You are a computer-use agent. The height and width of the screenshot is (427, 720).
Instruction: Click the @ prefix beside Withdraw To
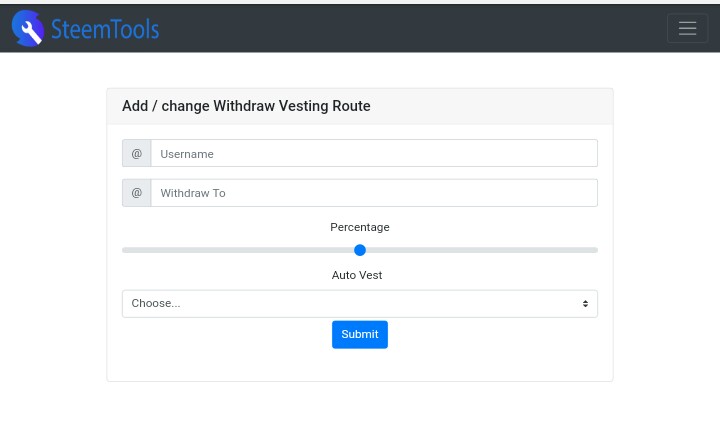click(x=137, y=193)
